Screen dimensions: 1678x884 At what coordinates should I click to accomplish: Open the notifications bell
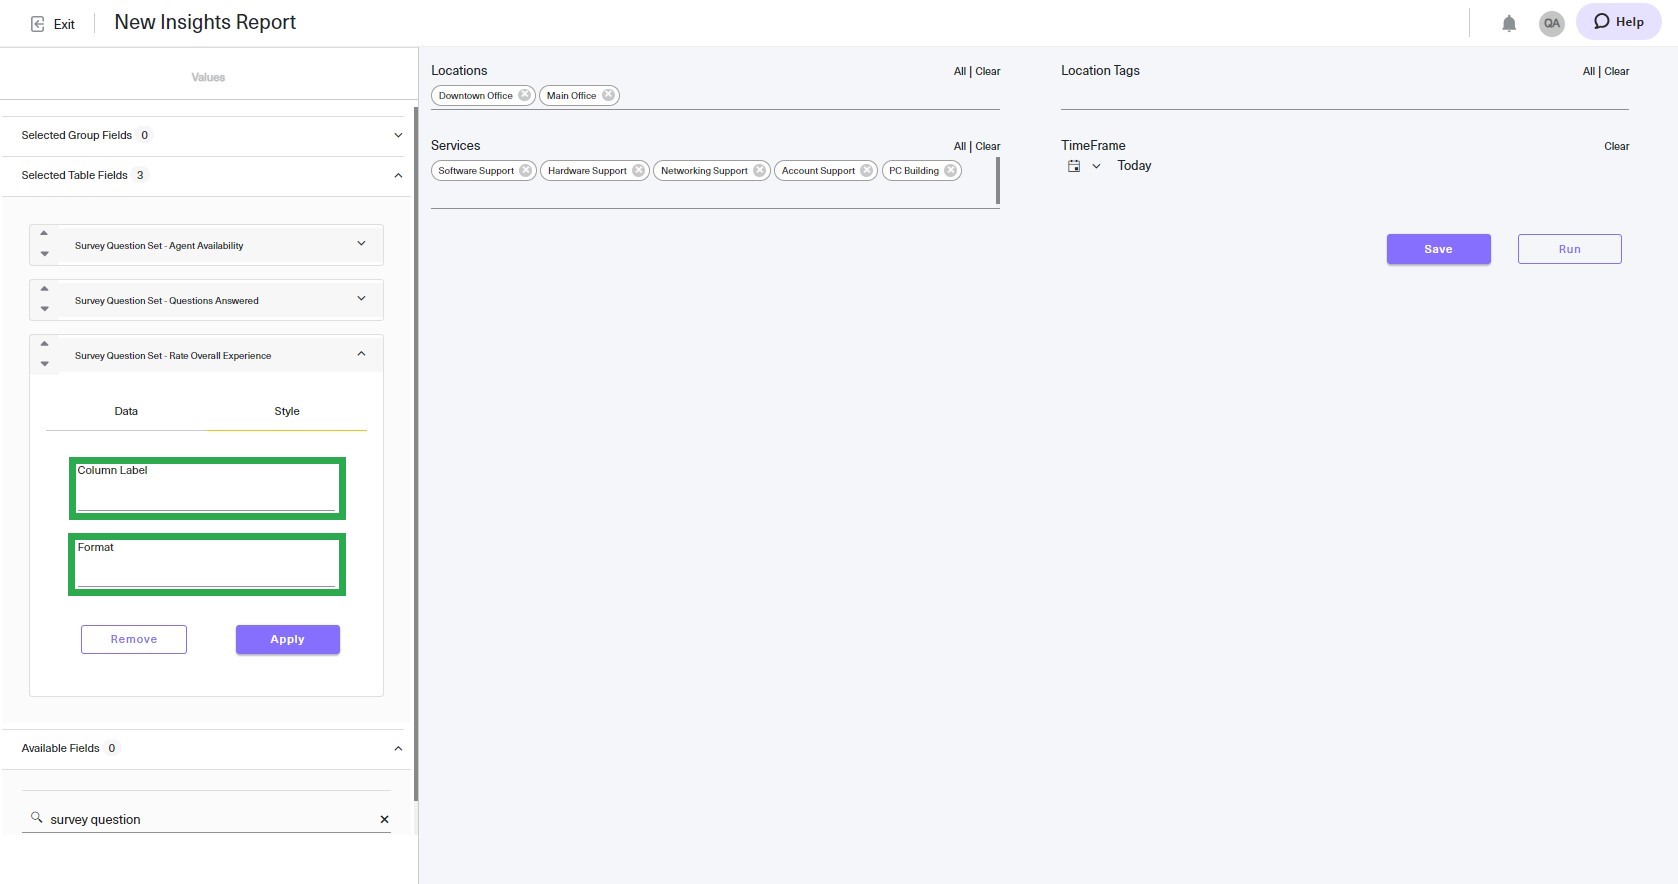tap(1509, 23)
